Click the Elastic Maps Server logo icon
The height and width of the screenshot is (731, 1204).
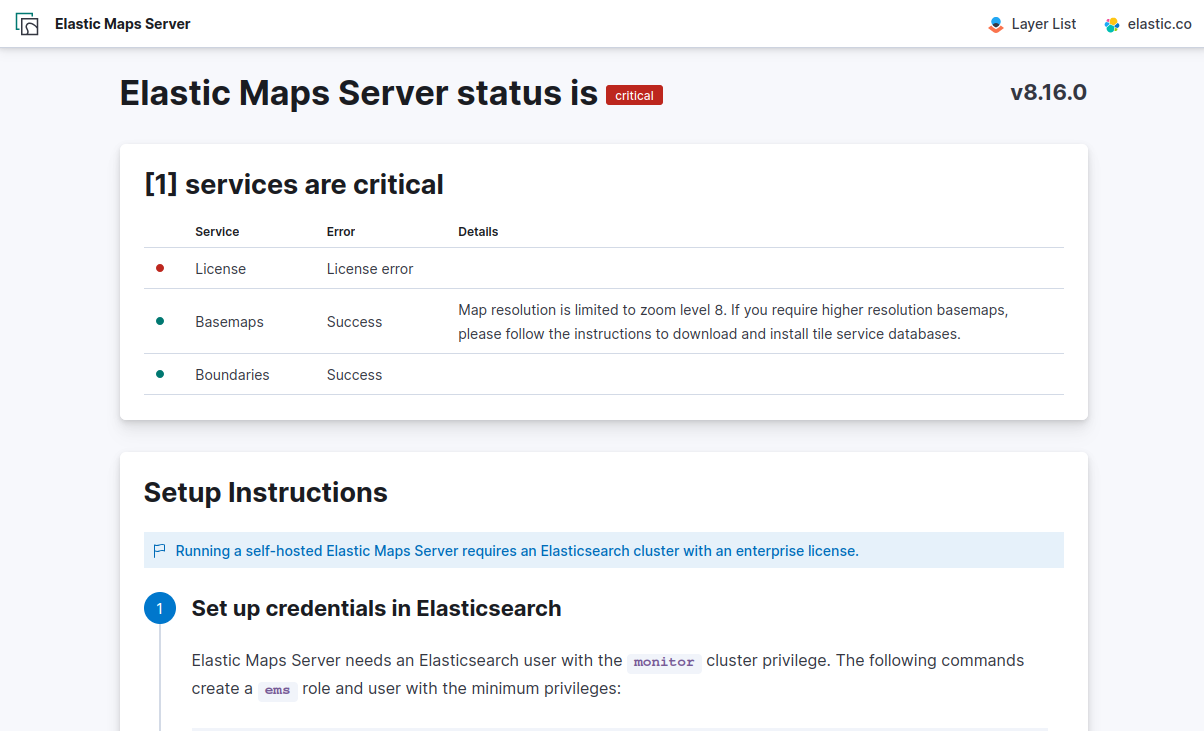pos(27,24)
